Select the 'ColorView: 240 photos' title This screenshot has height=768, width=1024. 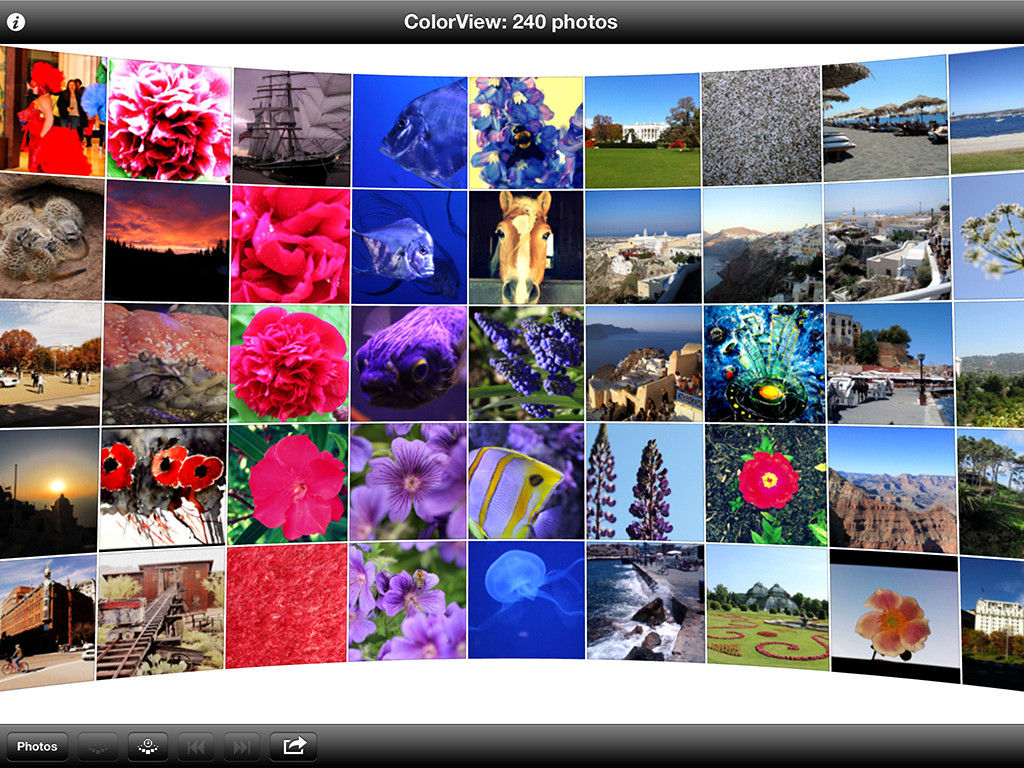511,22
